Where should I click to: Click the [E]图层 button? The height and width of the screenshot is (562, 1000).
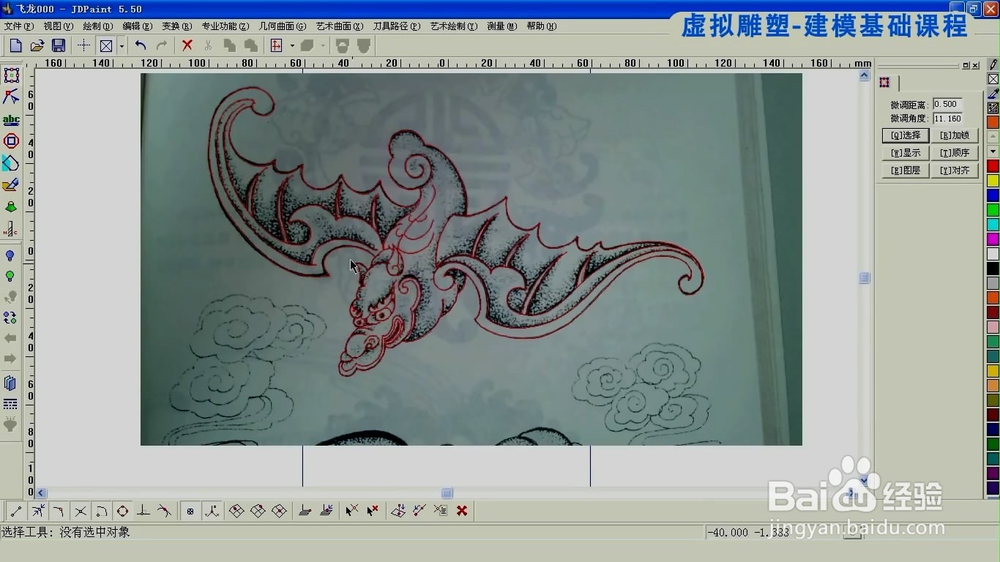pyautogui.click(x=906, y=170)
